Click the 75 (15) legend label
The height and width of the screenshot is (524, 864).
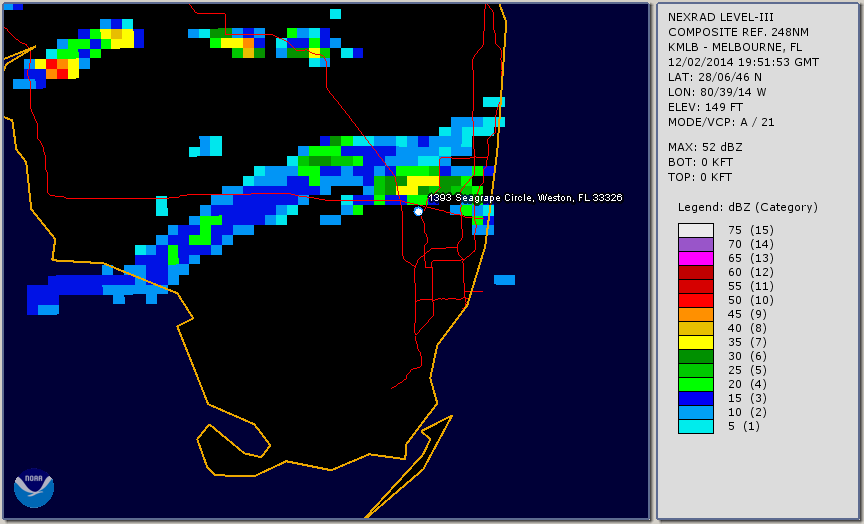pos(750,230)
